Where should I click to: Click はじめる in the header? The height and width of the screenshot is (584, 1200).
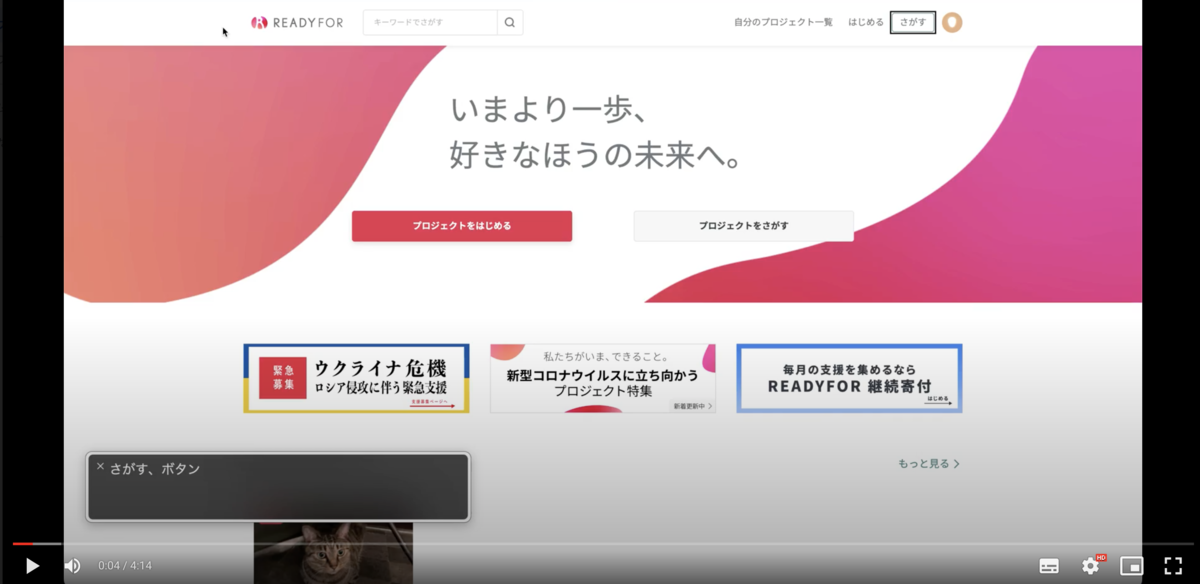click(x=866, y=22)
